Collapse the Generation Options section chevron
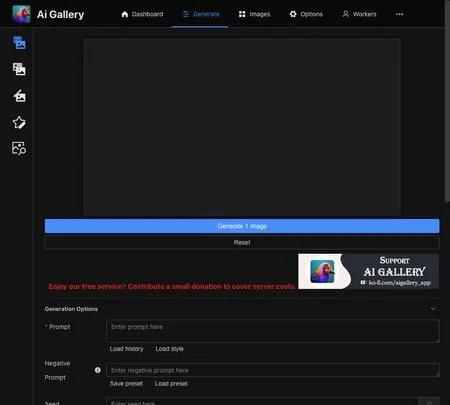 433,309
